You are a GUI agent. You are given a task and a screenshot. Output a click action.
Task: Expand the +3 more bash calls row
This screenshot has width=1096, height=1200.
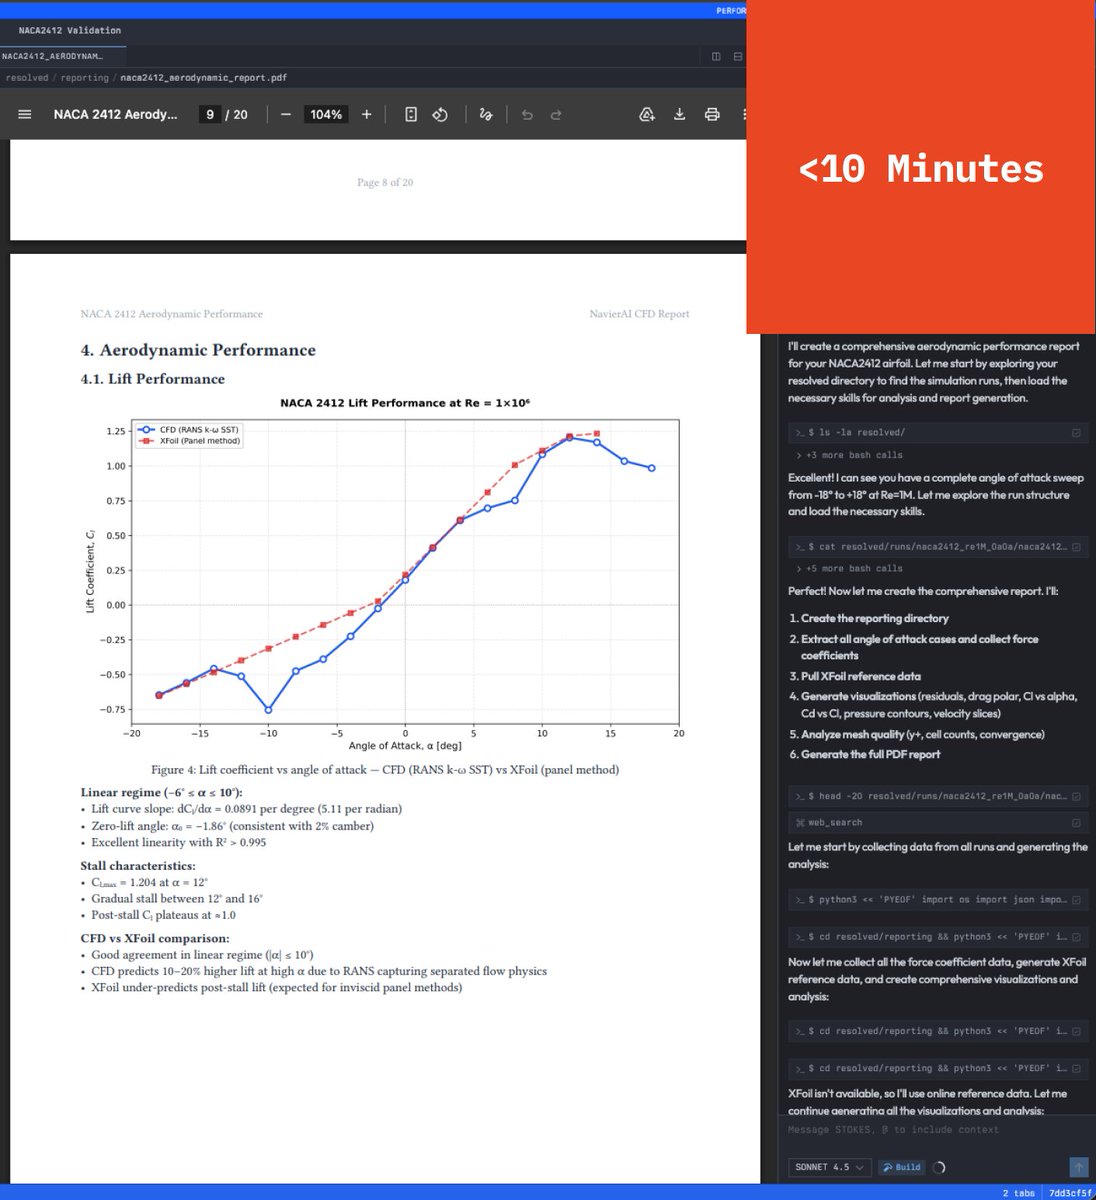(x=848, y=455)
